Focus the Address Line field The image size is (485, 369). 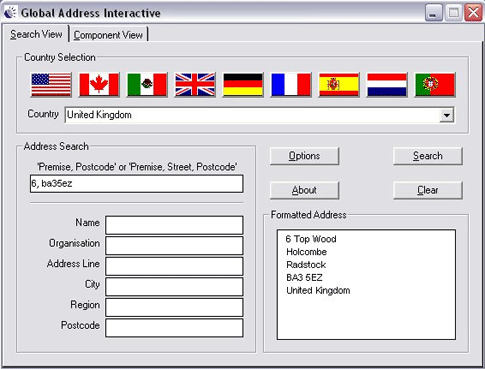[x=174, y=266]
